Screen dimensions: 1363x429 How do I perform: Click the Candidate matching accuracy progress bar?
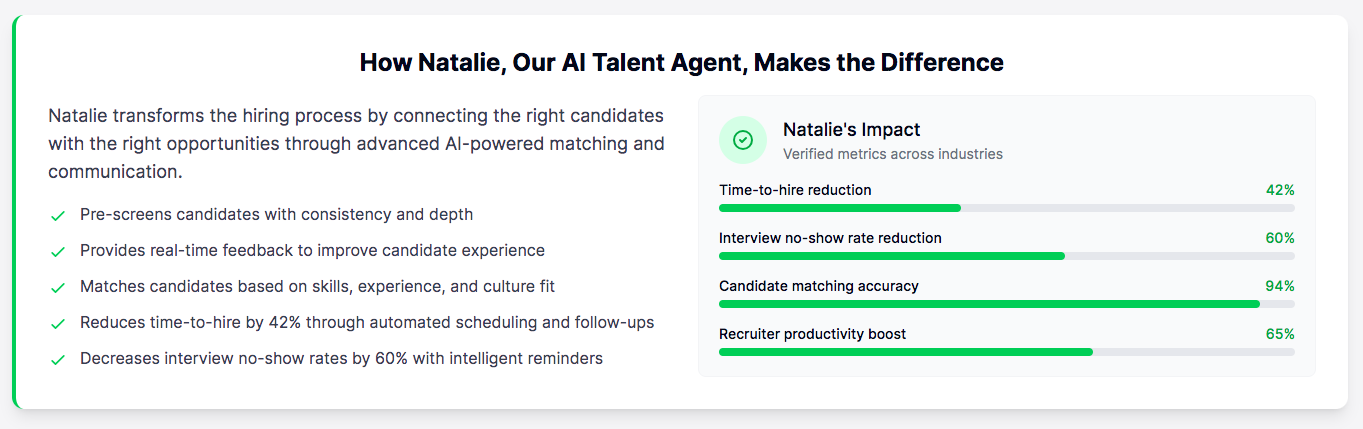coord(1007,304)
